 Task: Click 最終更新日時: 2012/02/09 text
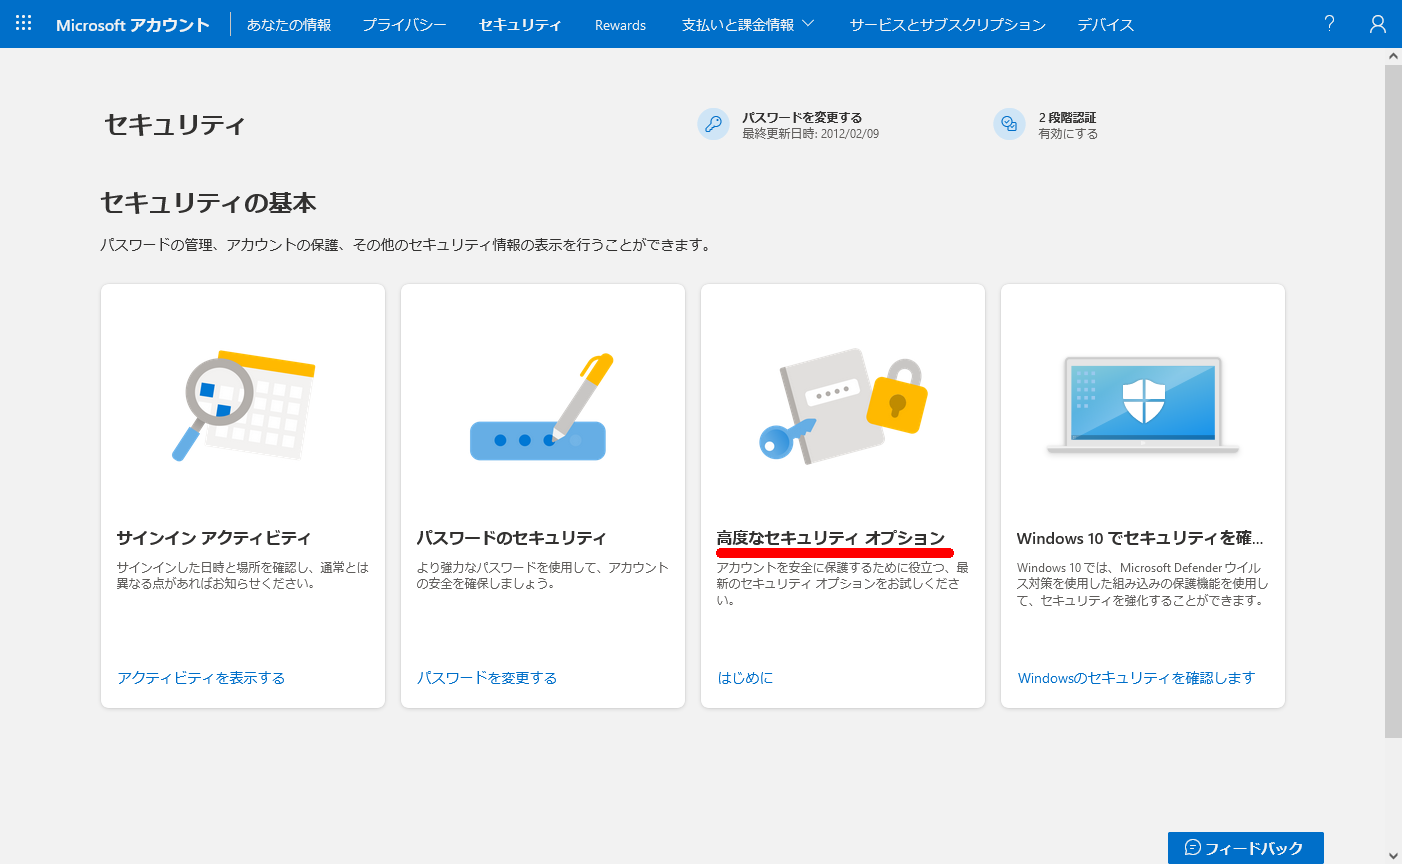811,134
